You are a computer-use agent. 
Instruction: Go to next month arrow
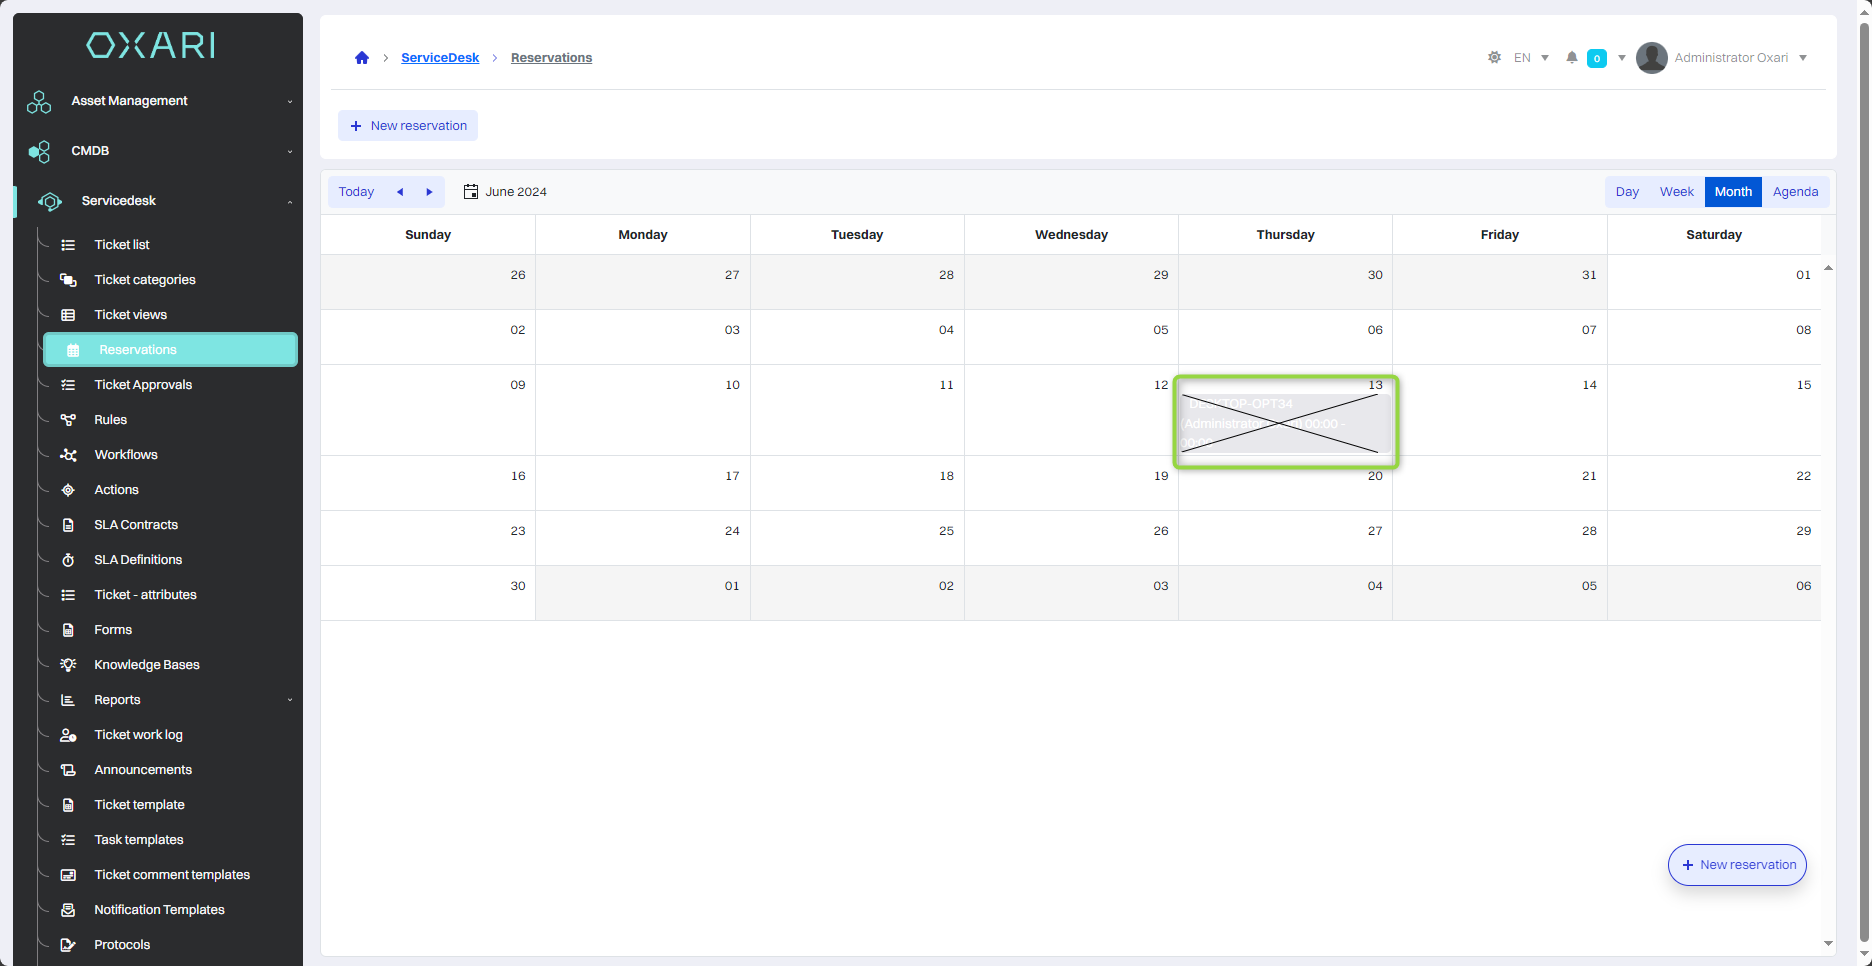pyautogui.click(x=430, y=192)
